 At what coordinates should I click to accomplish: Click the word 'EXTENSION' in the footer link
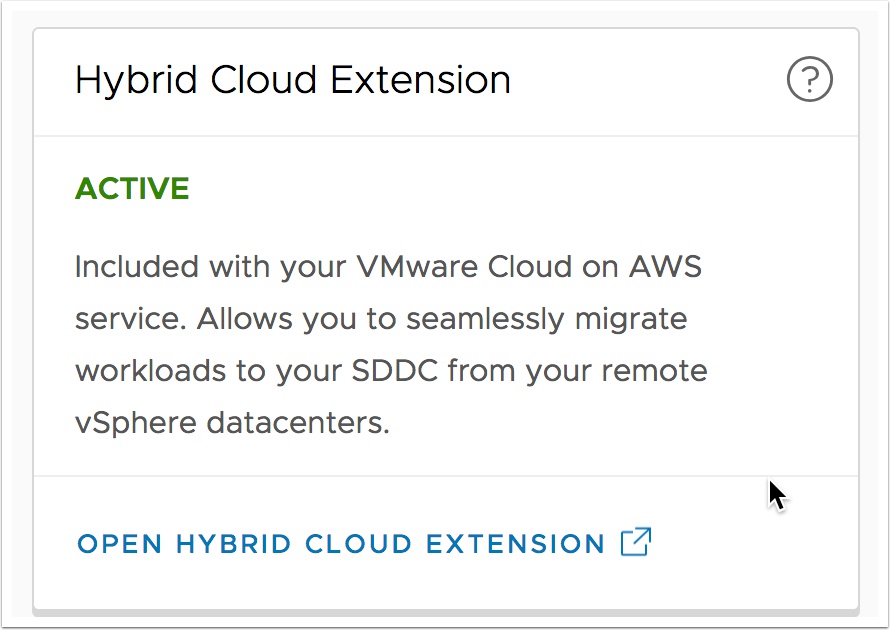click(x=515, y=544)
